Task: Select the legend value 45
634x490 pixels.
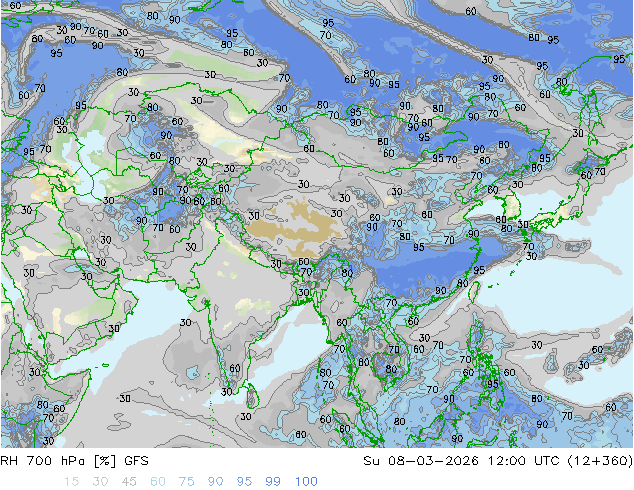Action: (129, 482)
